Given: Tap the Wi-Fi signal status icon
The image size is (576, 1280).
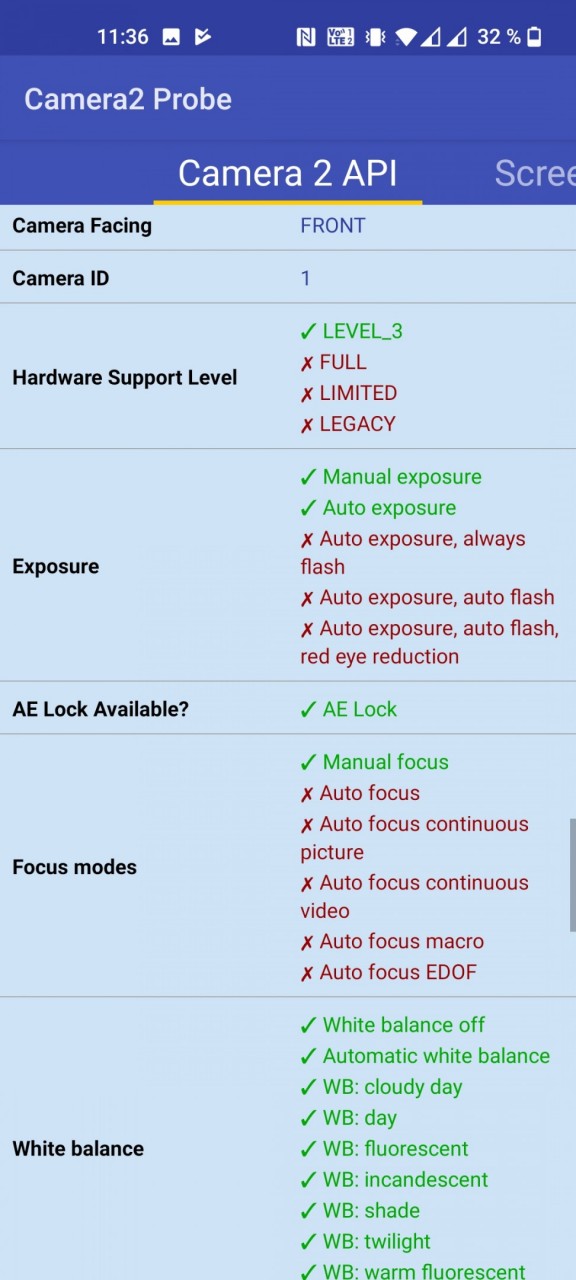Looking at the screenshot, I should point(406,37).
